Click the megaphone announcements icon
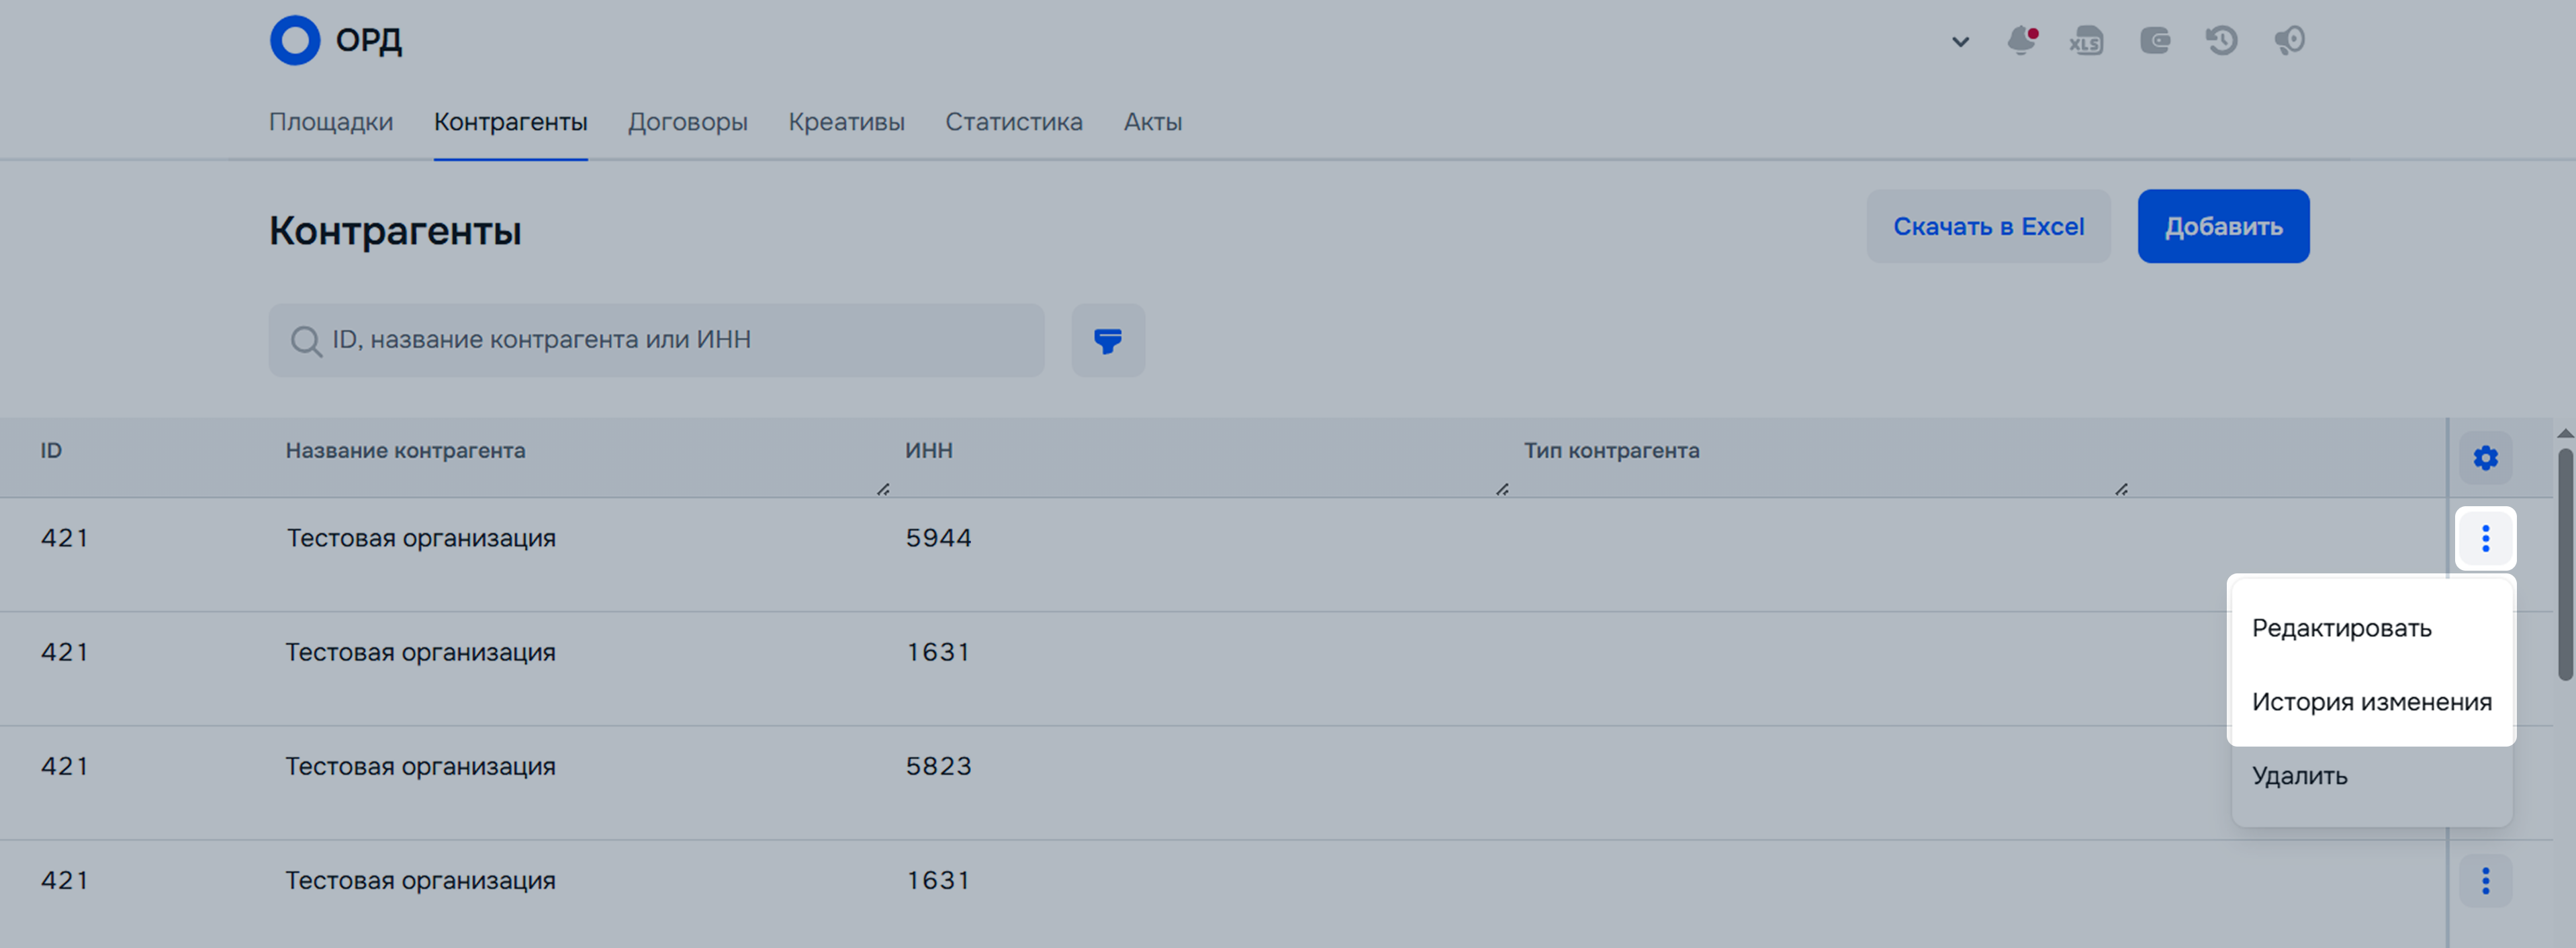Viewport: 2576px width, 948px height. point(2289,41)
